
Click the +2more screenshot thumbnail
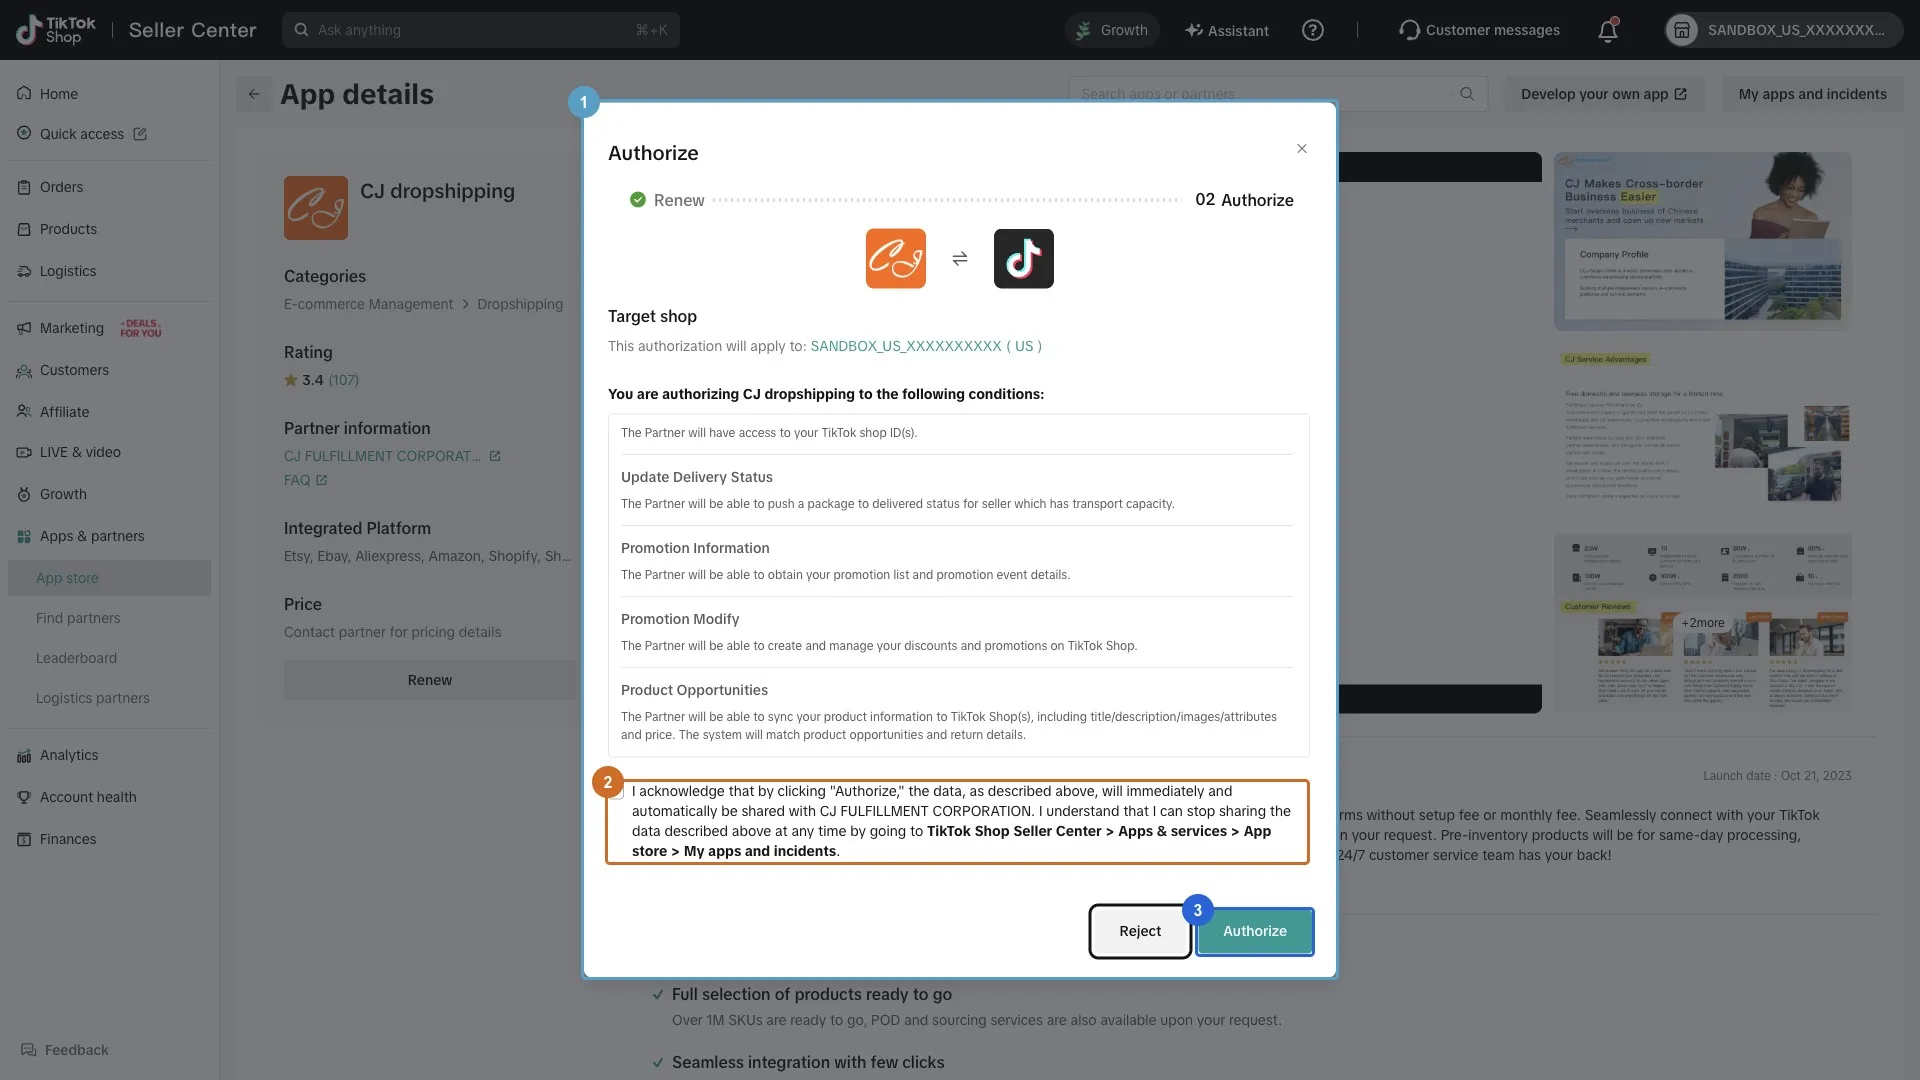coord(1703,623)
